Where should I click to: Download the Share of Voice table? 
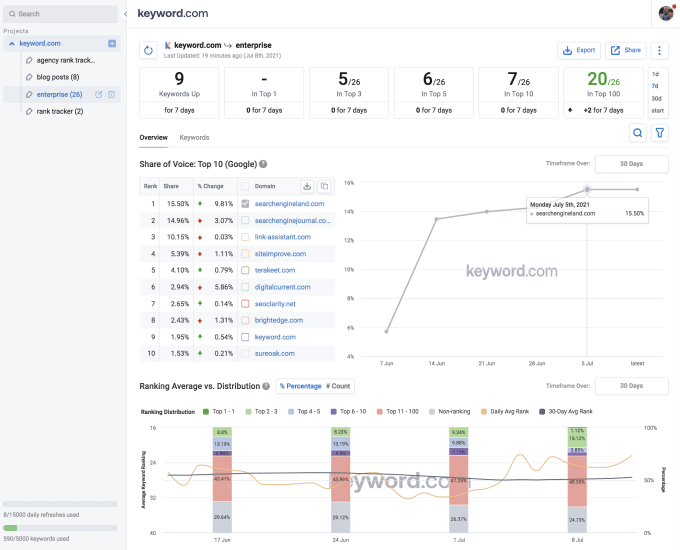click(x=308, y=186)
